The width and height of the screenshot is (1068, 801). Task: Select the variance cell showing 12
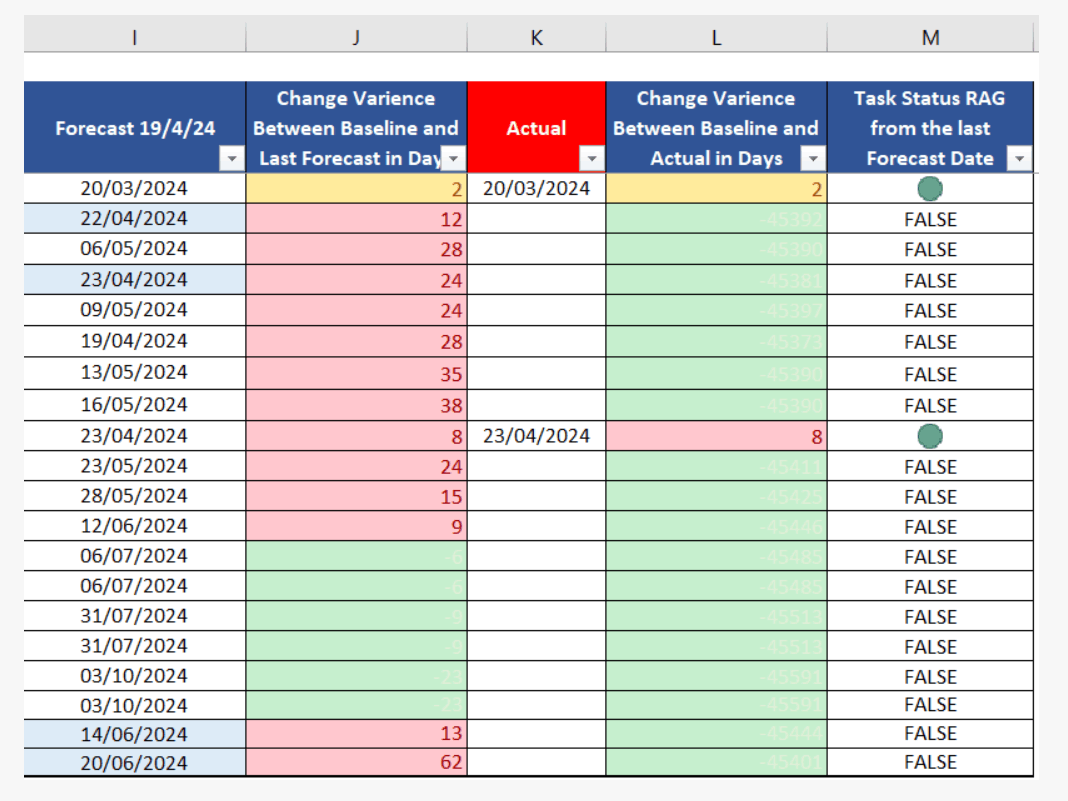point(356,219)
